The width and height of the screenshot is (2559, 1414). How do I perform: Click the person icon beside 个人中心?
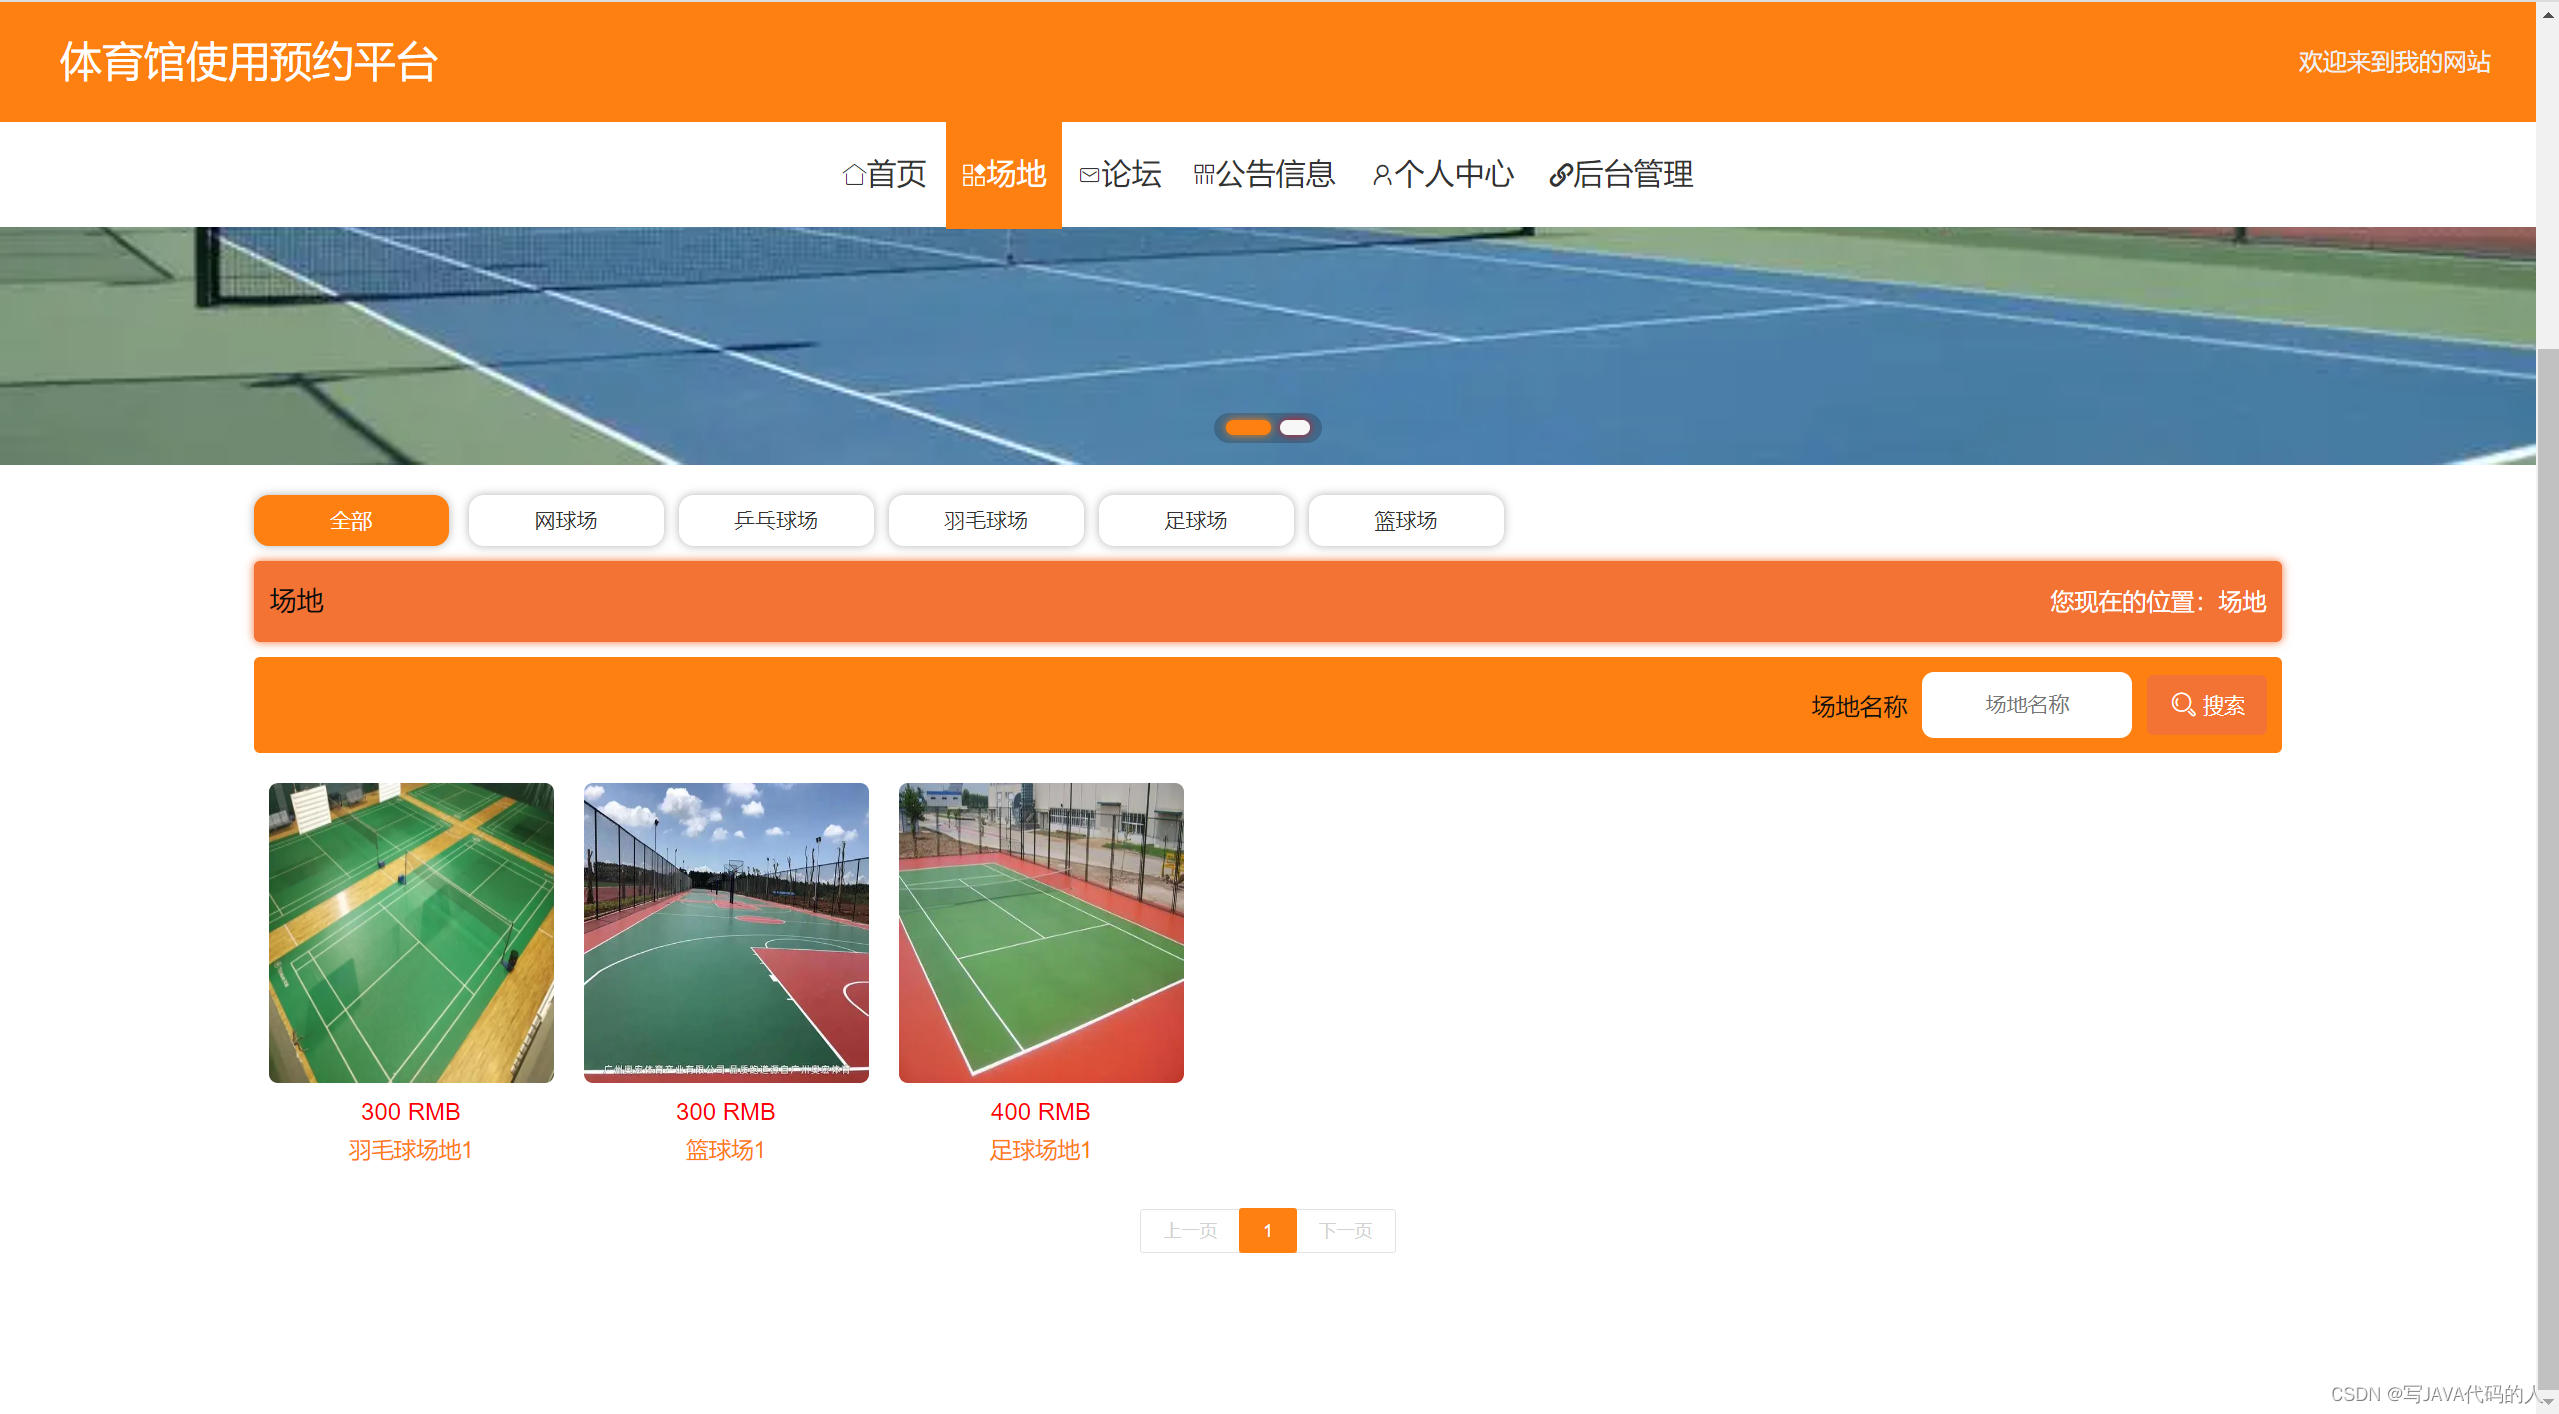pyautogui.click(x=1381, y=175)
